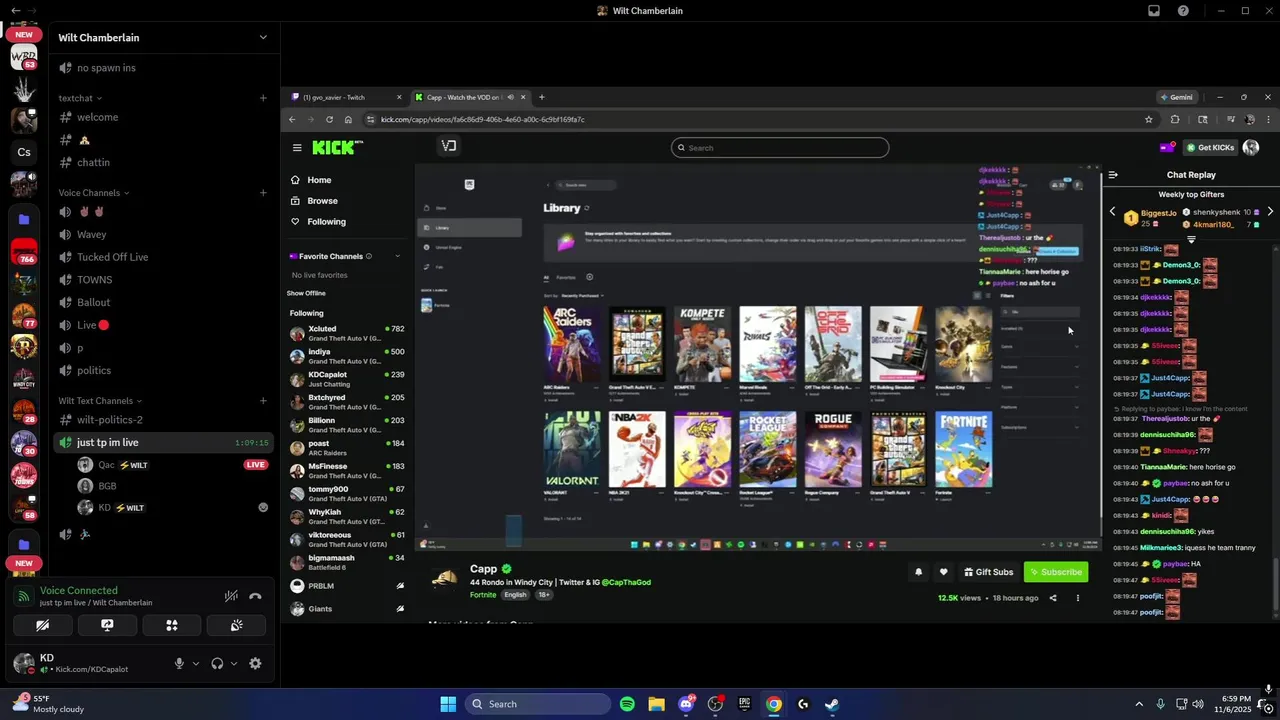Open Windows Start menu
The width and height of the screenshot is (1280, 720).
coord(447,704)
